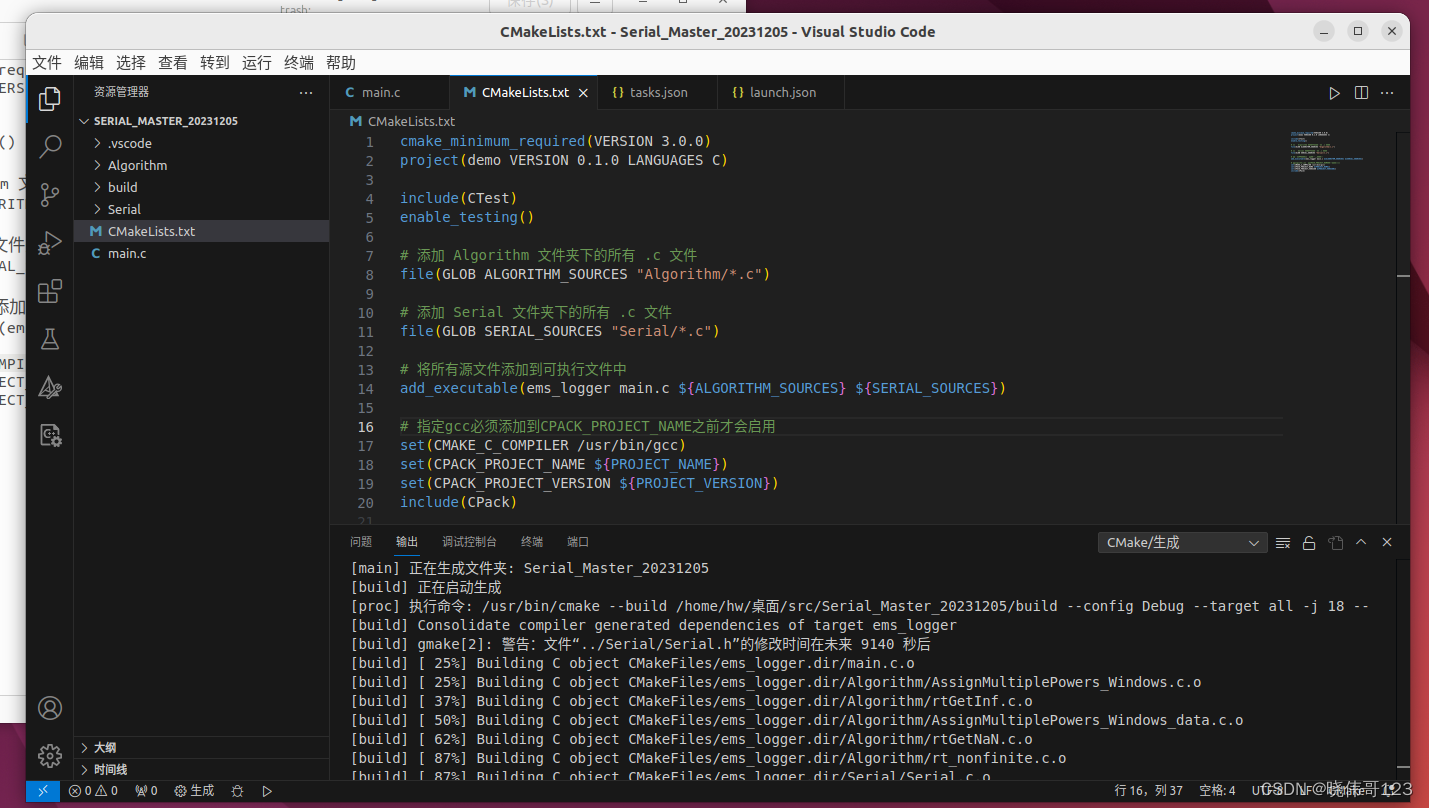Open the 运行 menu

(x=257, y=63)
